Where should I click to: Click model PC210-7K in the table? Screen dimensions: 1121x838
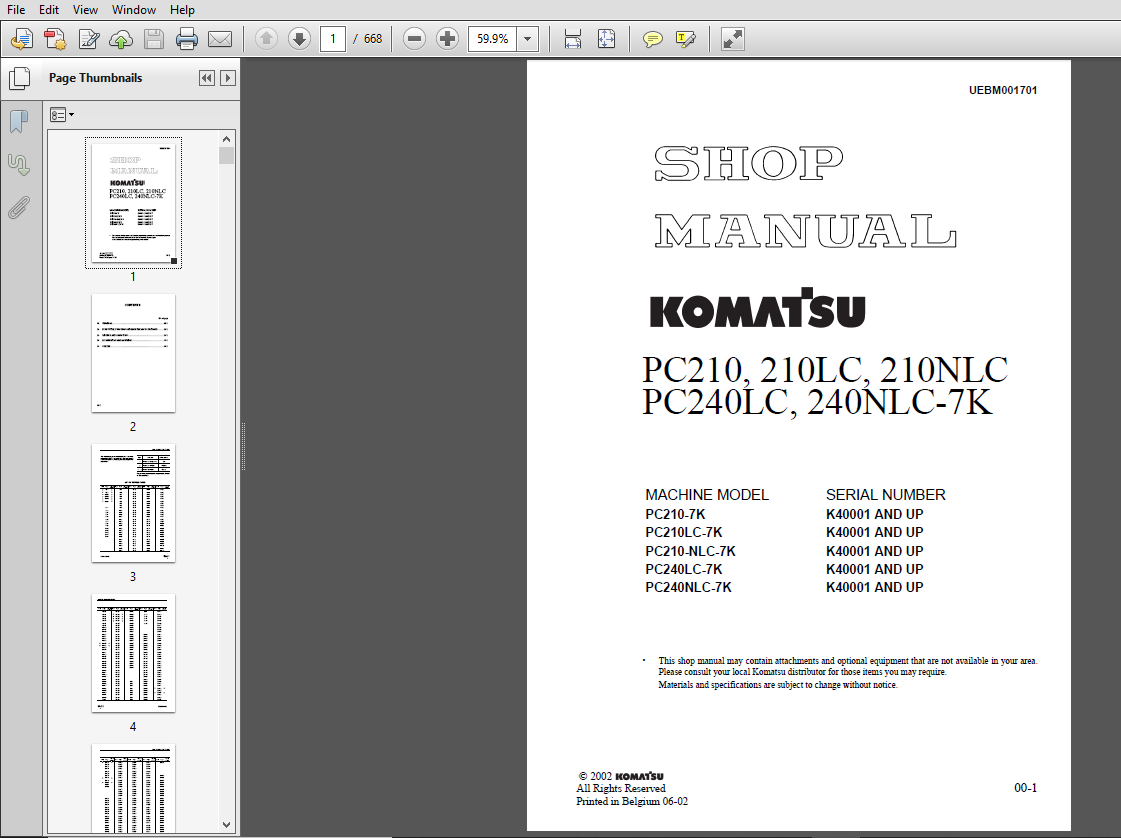click(x=676, y=514)
